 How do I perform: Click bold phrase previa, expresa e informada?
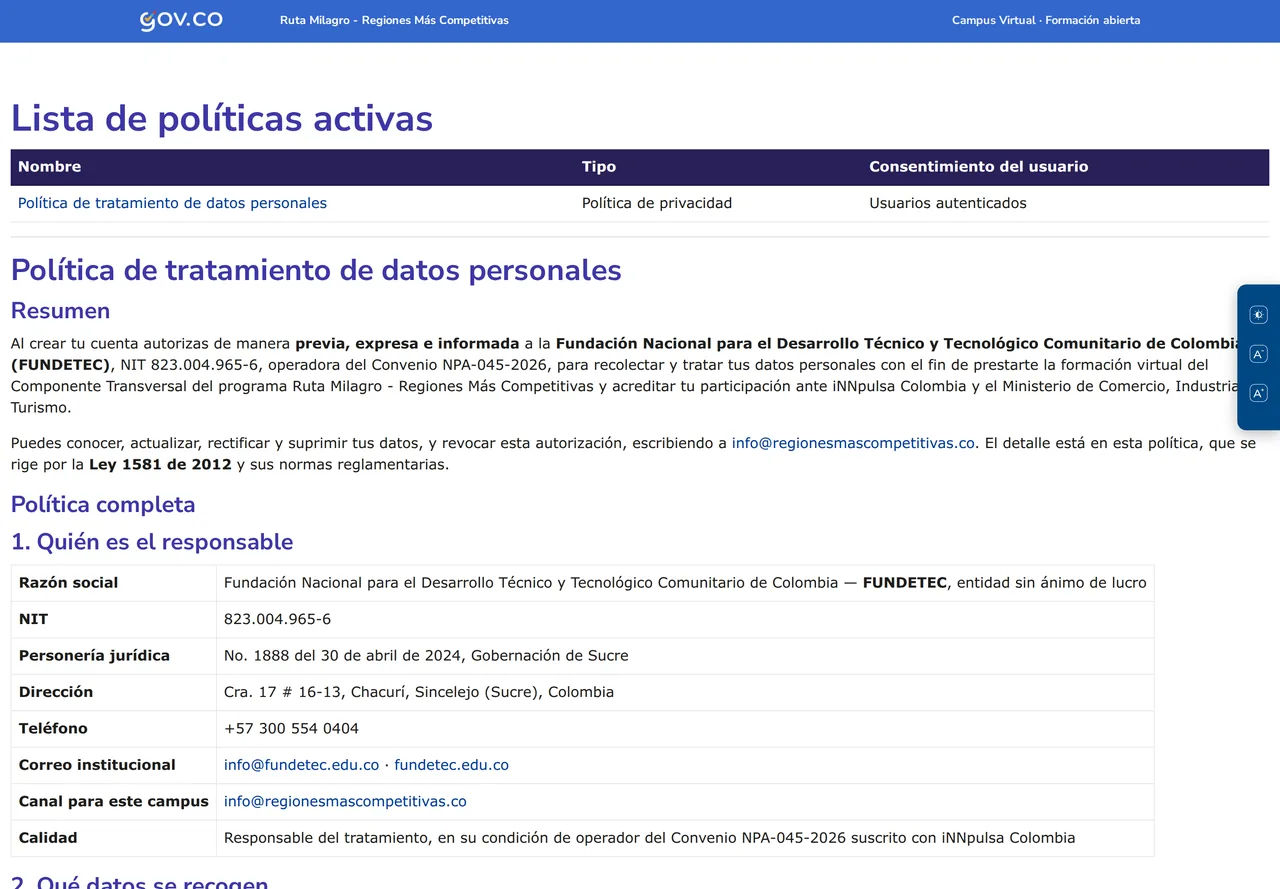407,344
